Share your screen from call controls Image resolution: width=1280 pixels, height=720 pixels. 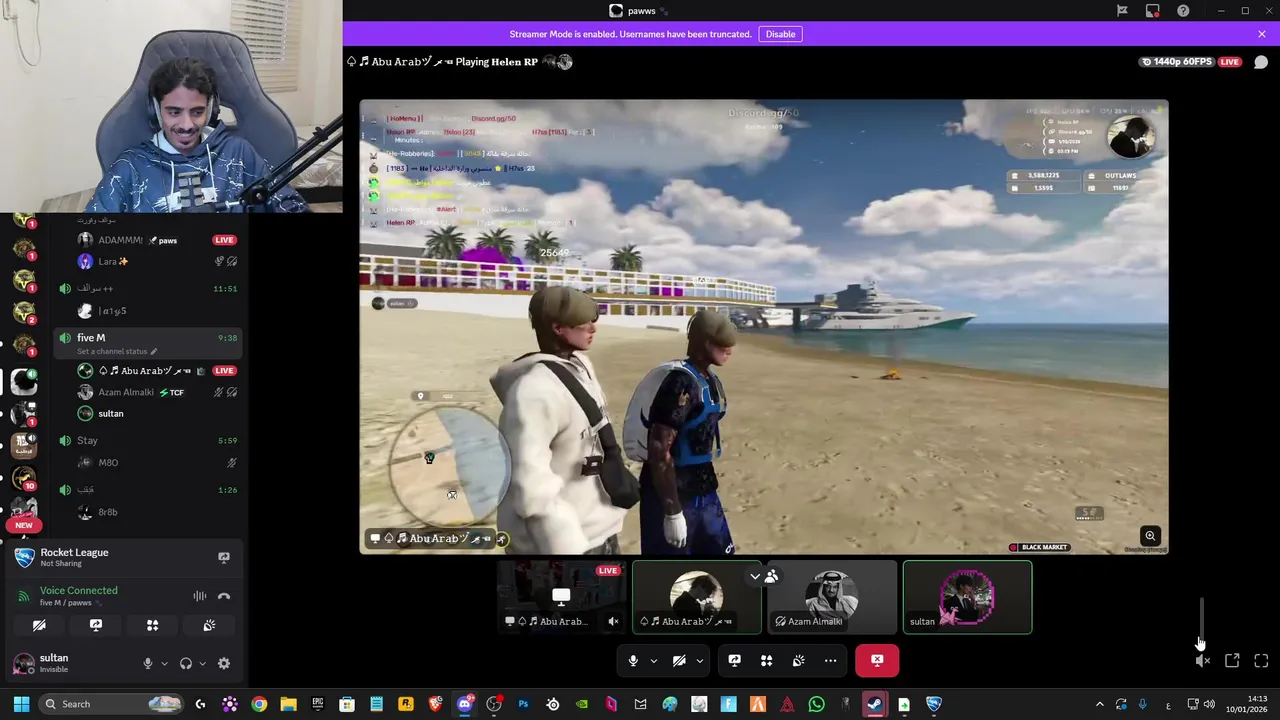pyautogui.click(x=734, y=660)
